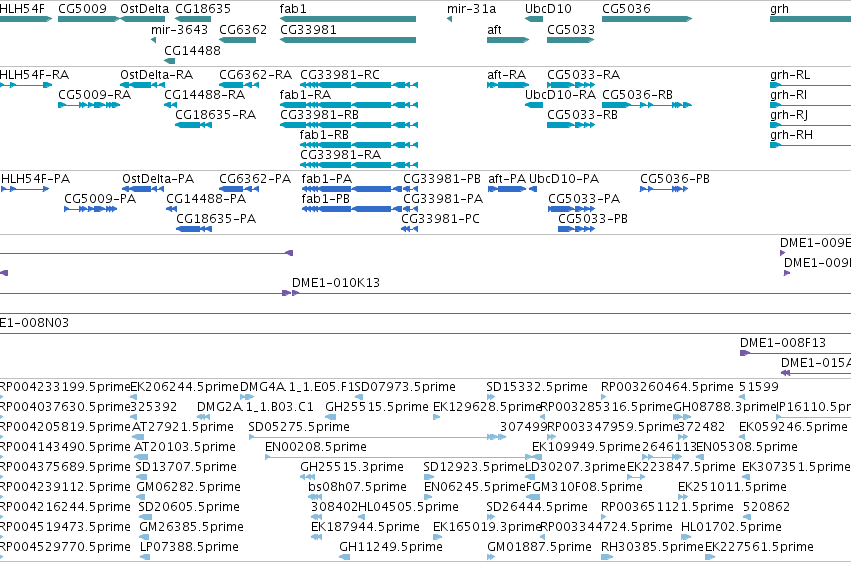Select protein CG14488-PA
851x562 pixels.
point(206,199)
